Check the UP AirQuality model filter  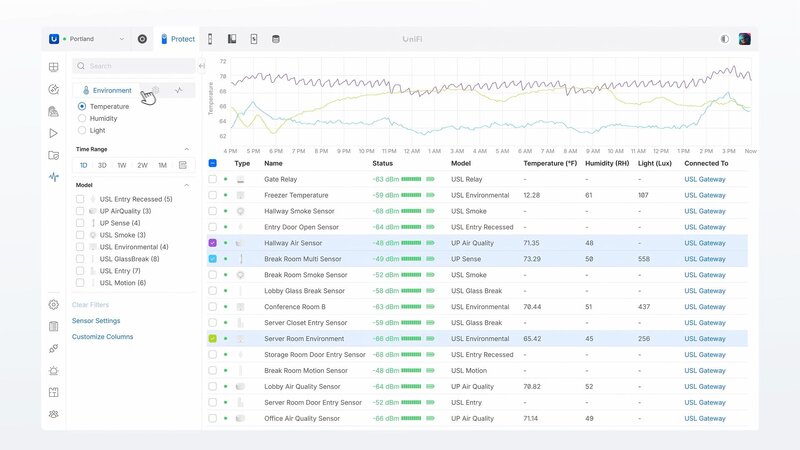pyautogui.click(x=80, y=211)
